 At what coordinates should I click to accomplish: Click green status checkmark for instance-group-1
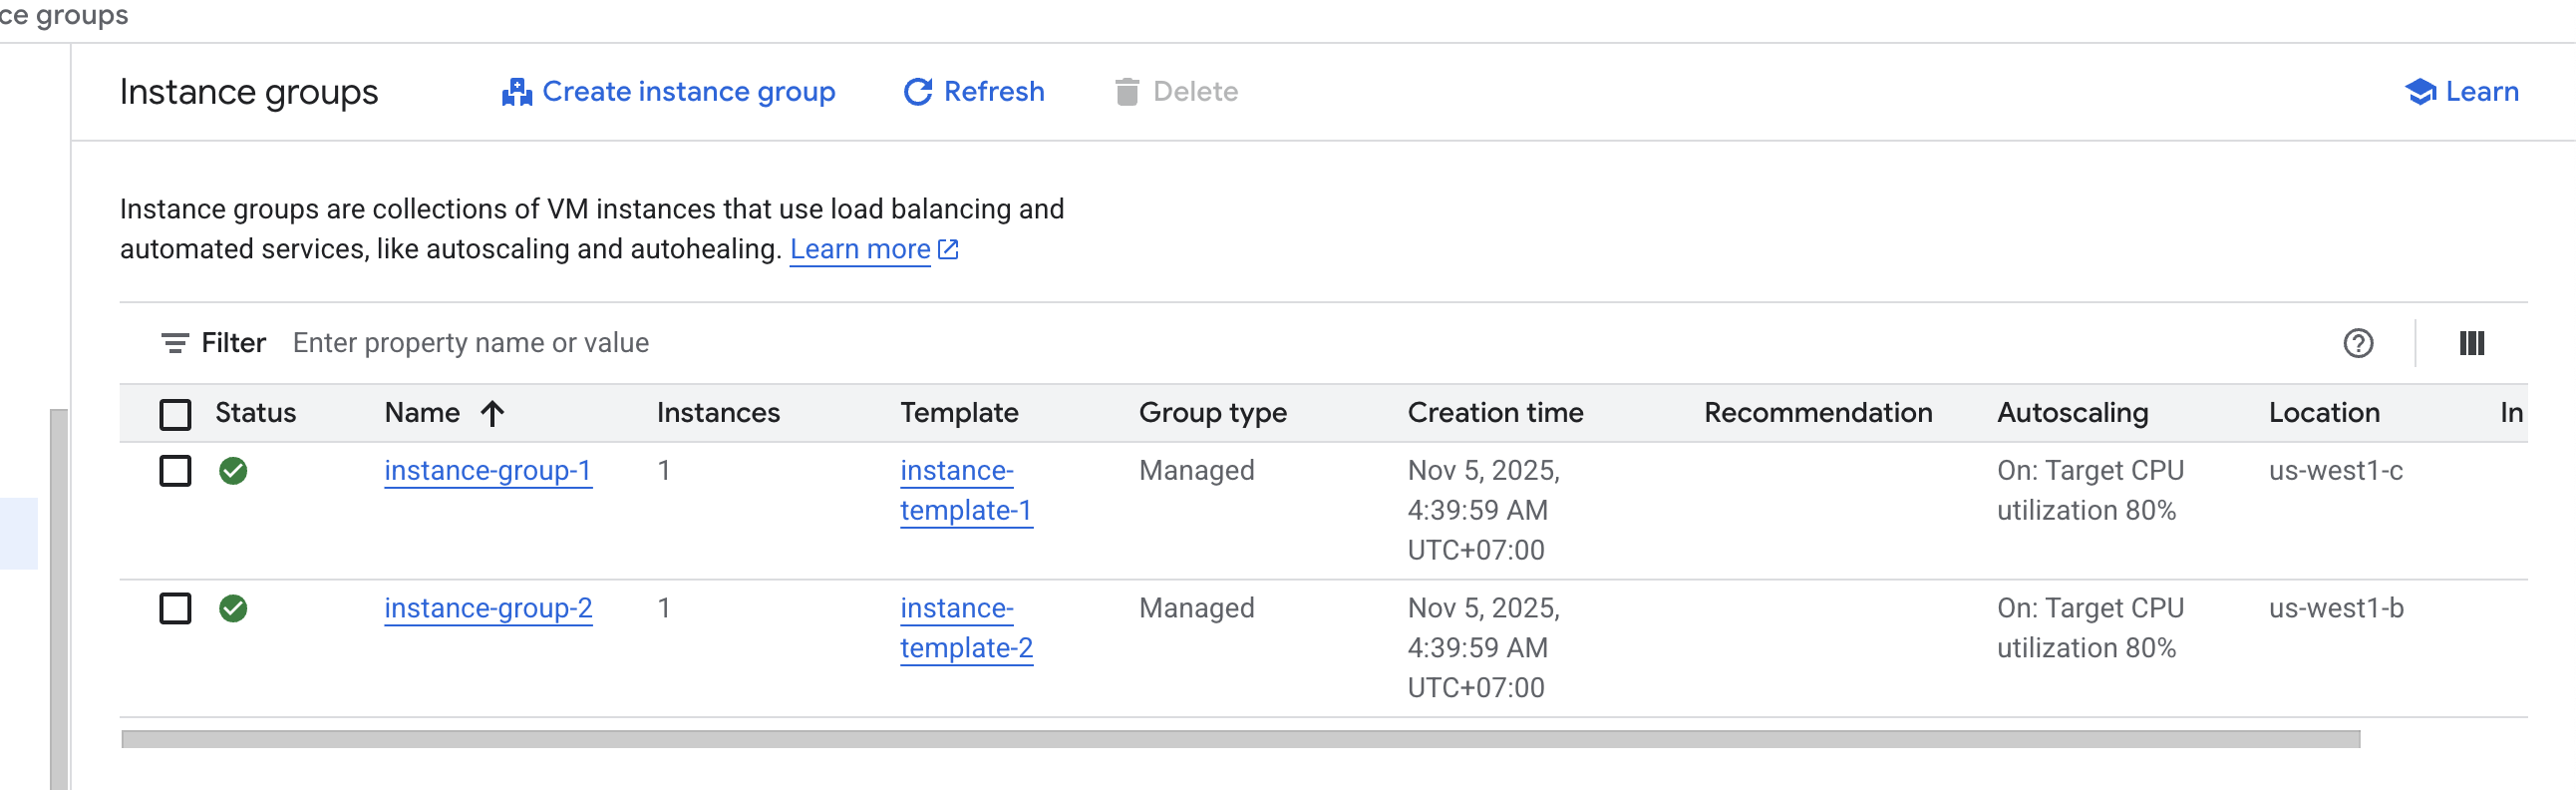point(233,470)
